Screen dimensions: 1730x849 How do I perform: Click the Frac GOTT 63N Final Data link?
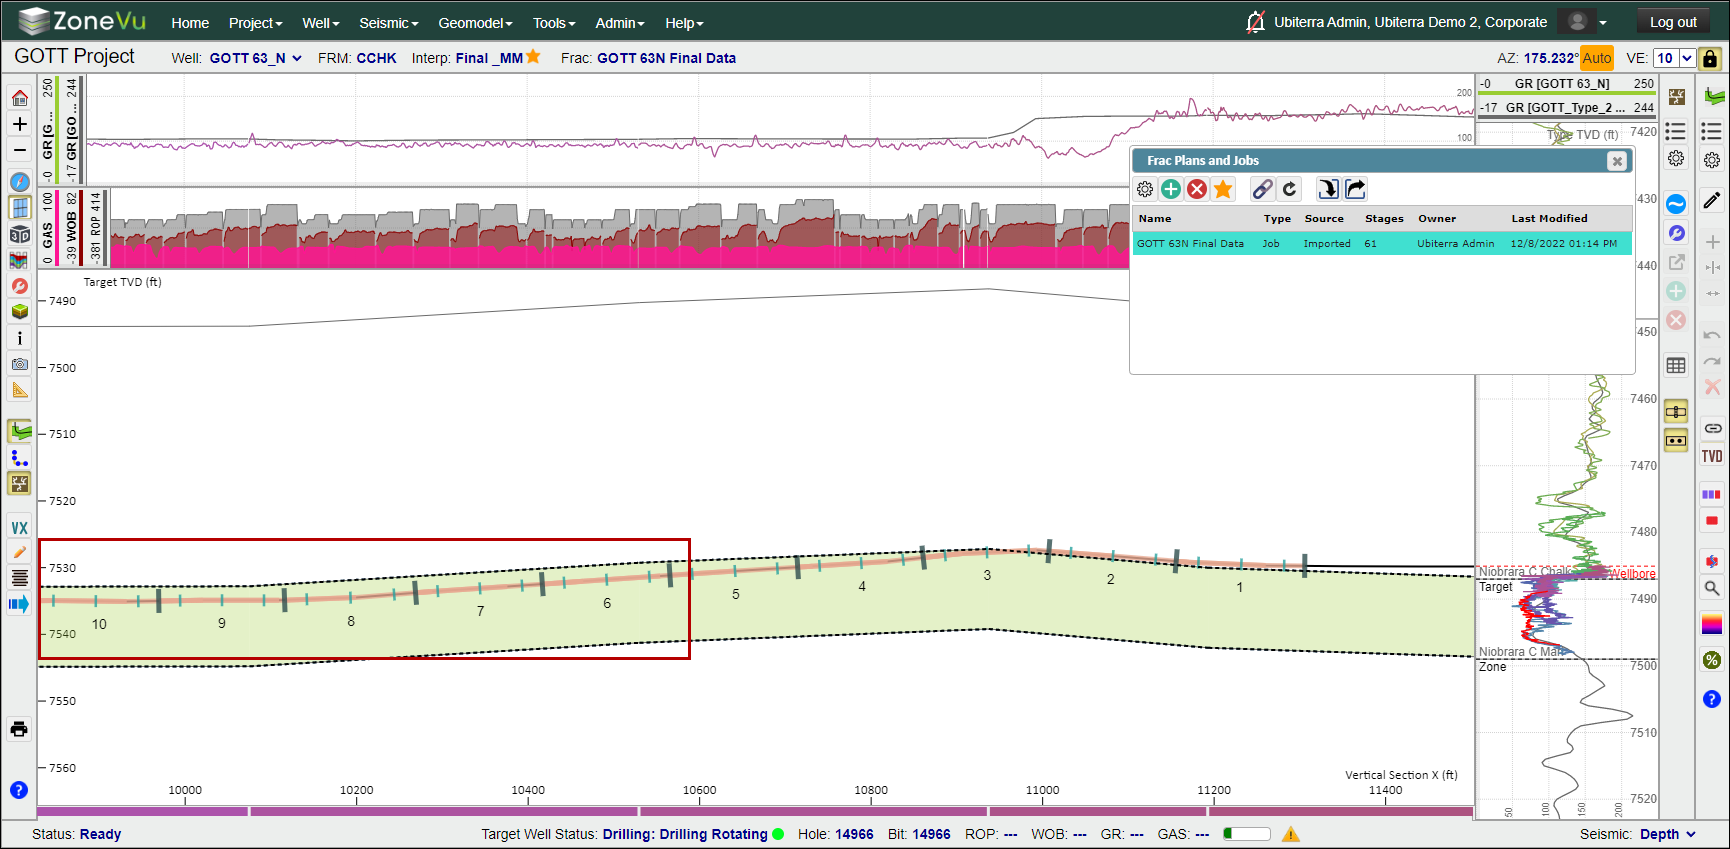[x=666, y=58]
